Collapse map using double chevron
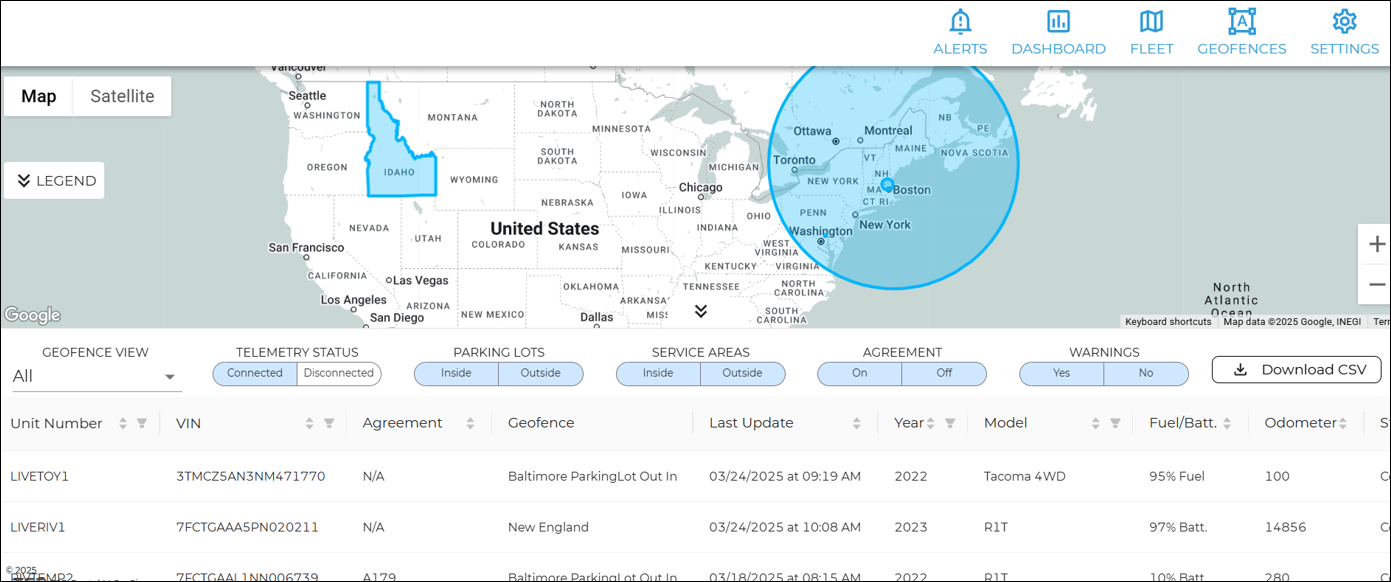This screenshot has height=582, width=1391. point(701,312)
